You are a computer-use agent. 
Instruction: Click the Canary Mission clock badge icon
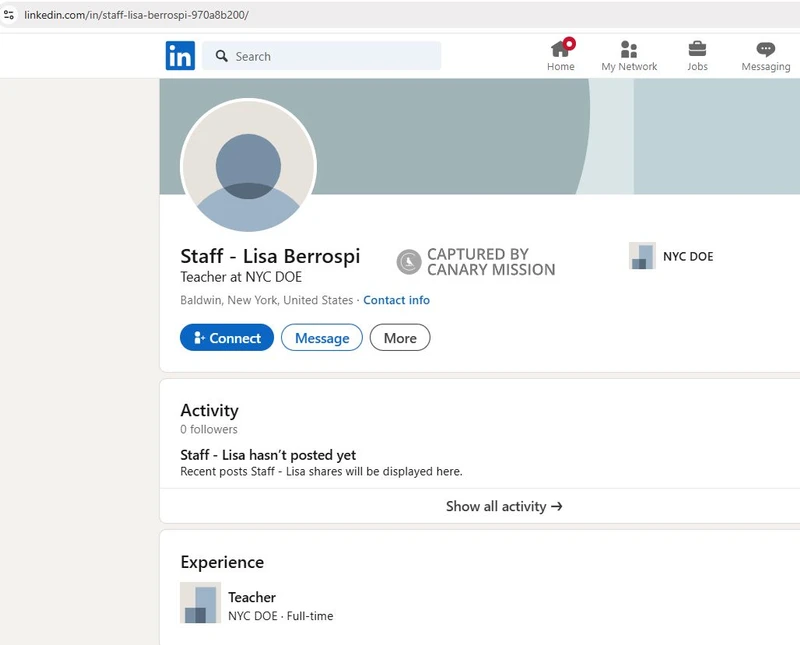click(408, 261)
